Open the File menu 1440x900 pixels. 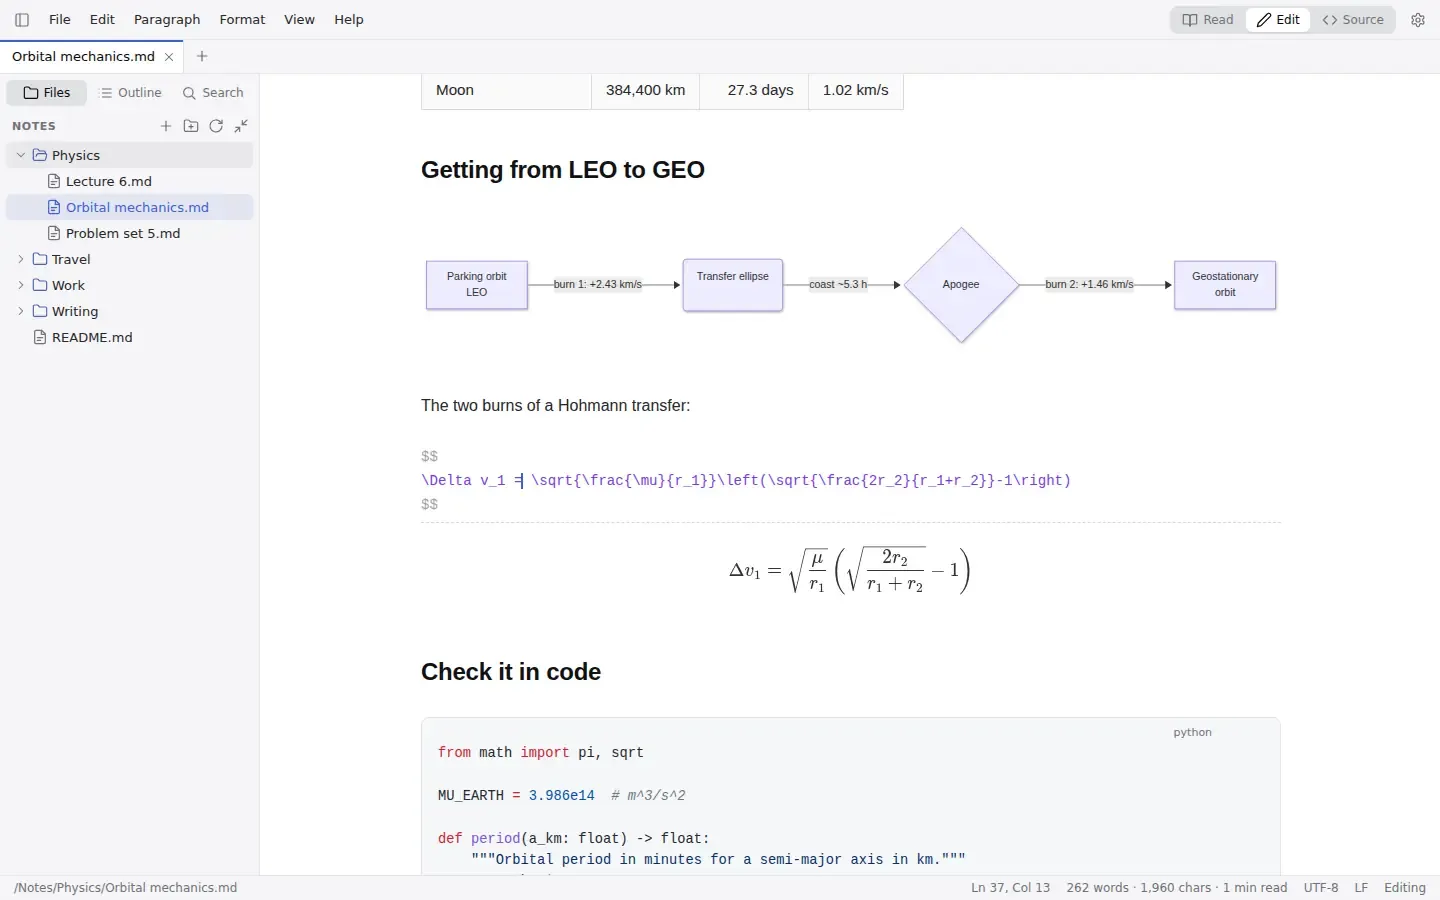tap(60, 20)
